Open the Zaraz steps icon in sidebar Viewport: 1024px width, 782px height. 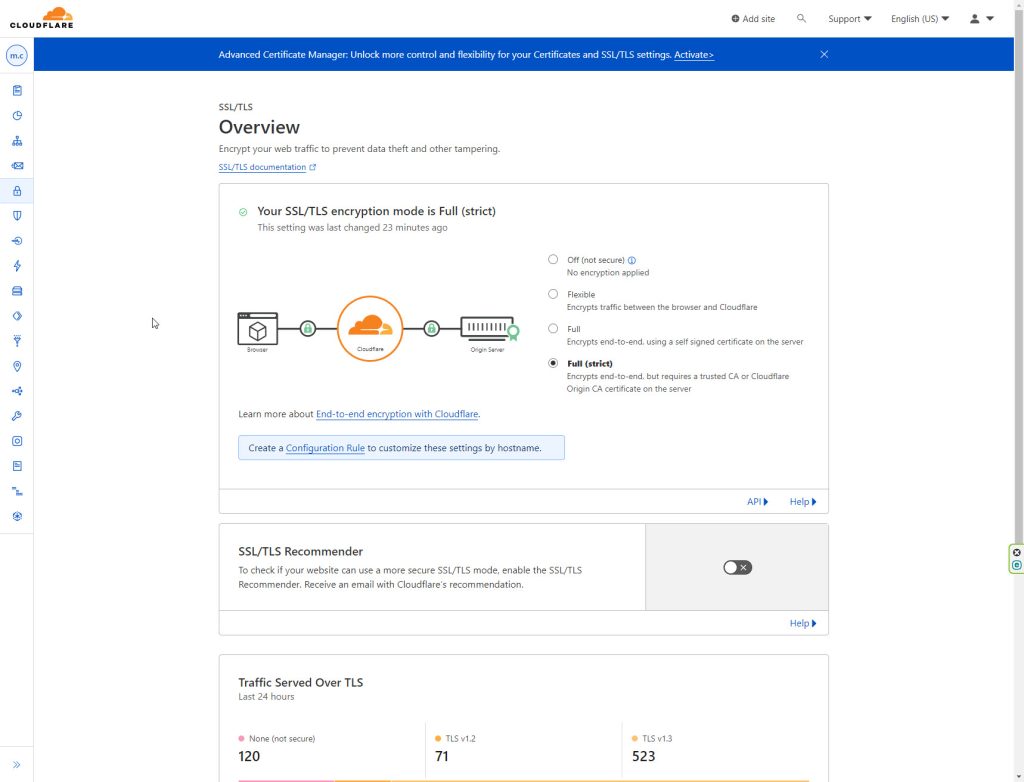click(x=17, y=491)
